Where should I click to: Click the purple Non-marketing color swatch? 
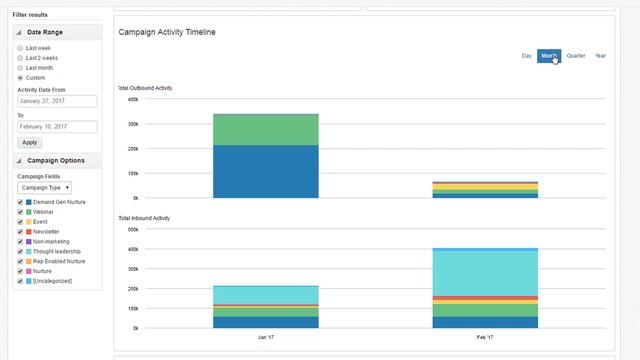coord(29,242)
